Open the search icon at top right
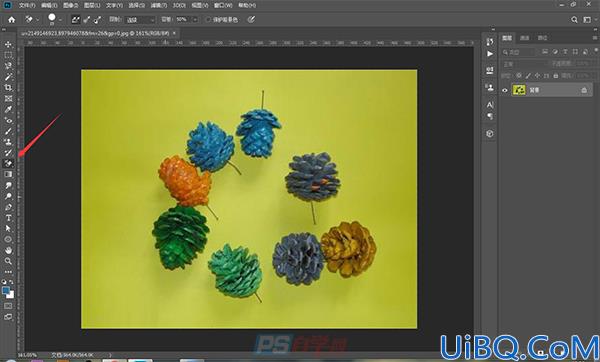 pos(574,20)
